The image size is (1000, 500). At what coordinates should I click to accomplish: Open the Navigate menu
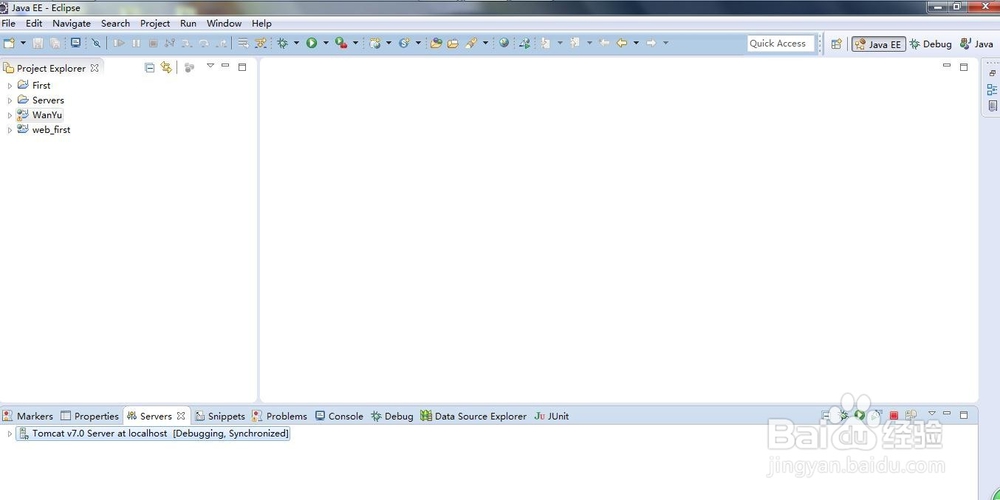[x=71, y=24]
